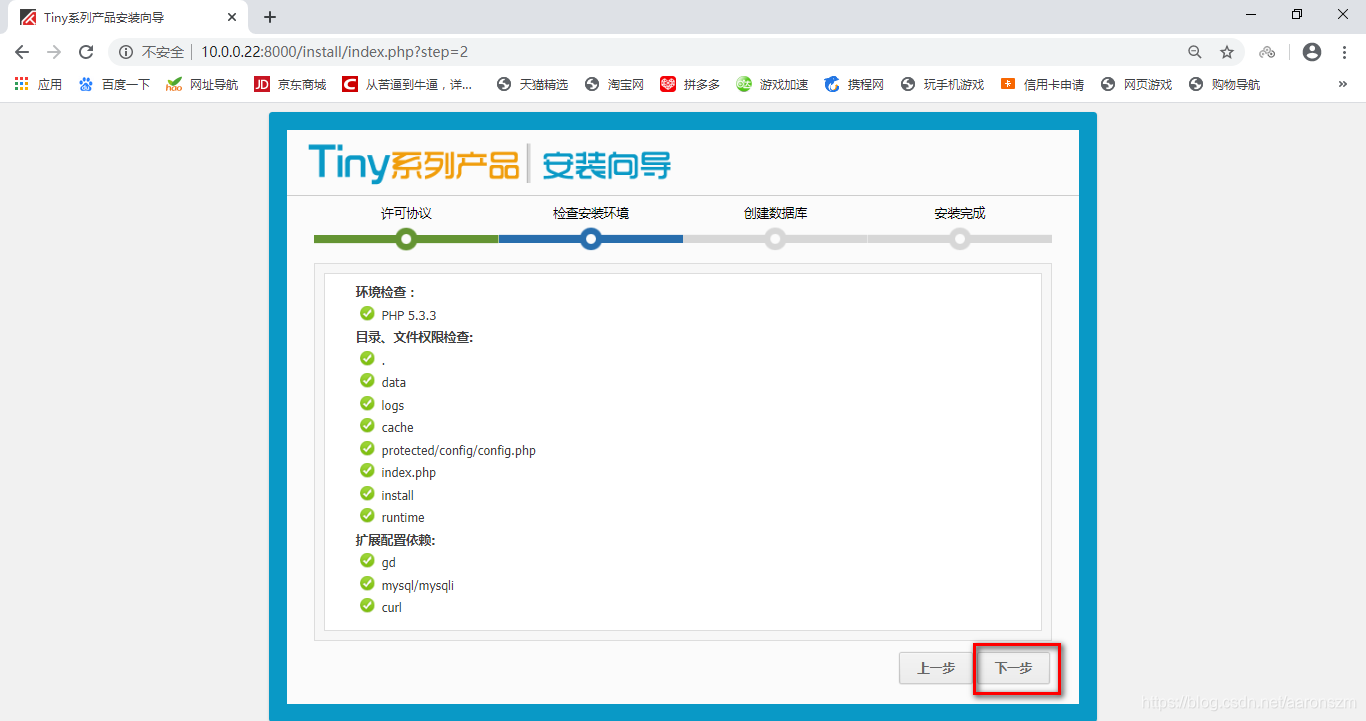This screenshot has width=1366, height=721.
Task: Expand the hidden bookmarks chevron
Action: pyautogui.click(x=1342, y=85)
